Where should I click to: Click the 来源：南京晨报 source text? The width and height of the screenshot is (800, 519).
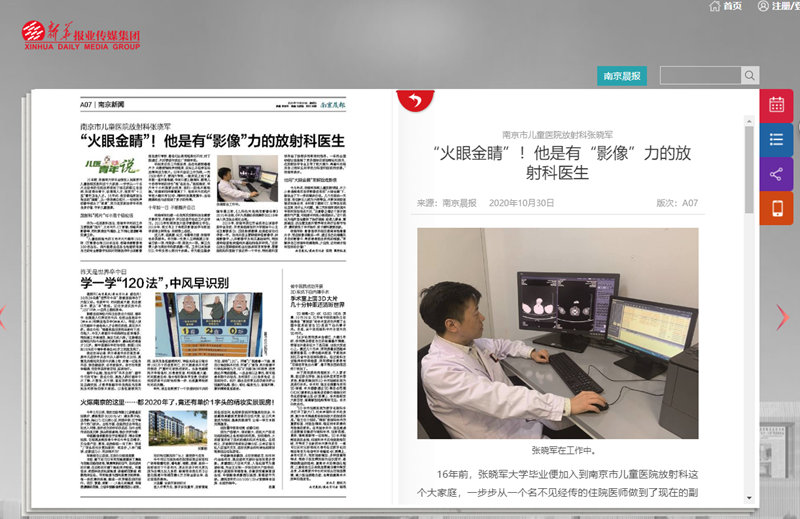(446, 203)
